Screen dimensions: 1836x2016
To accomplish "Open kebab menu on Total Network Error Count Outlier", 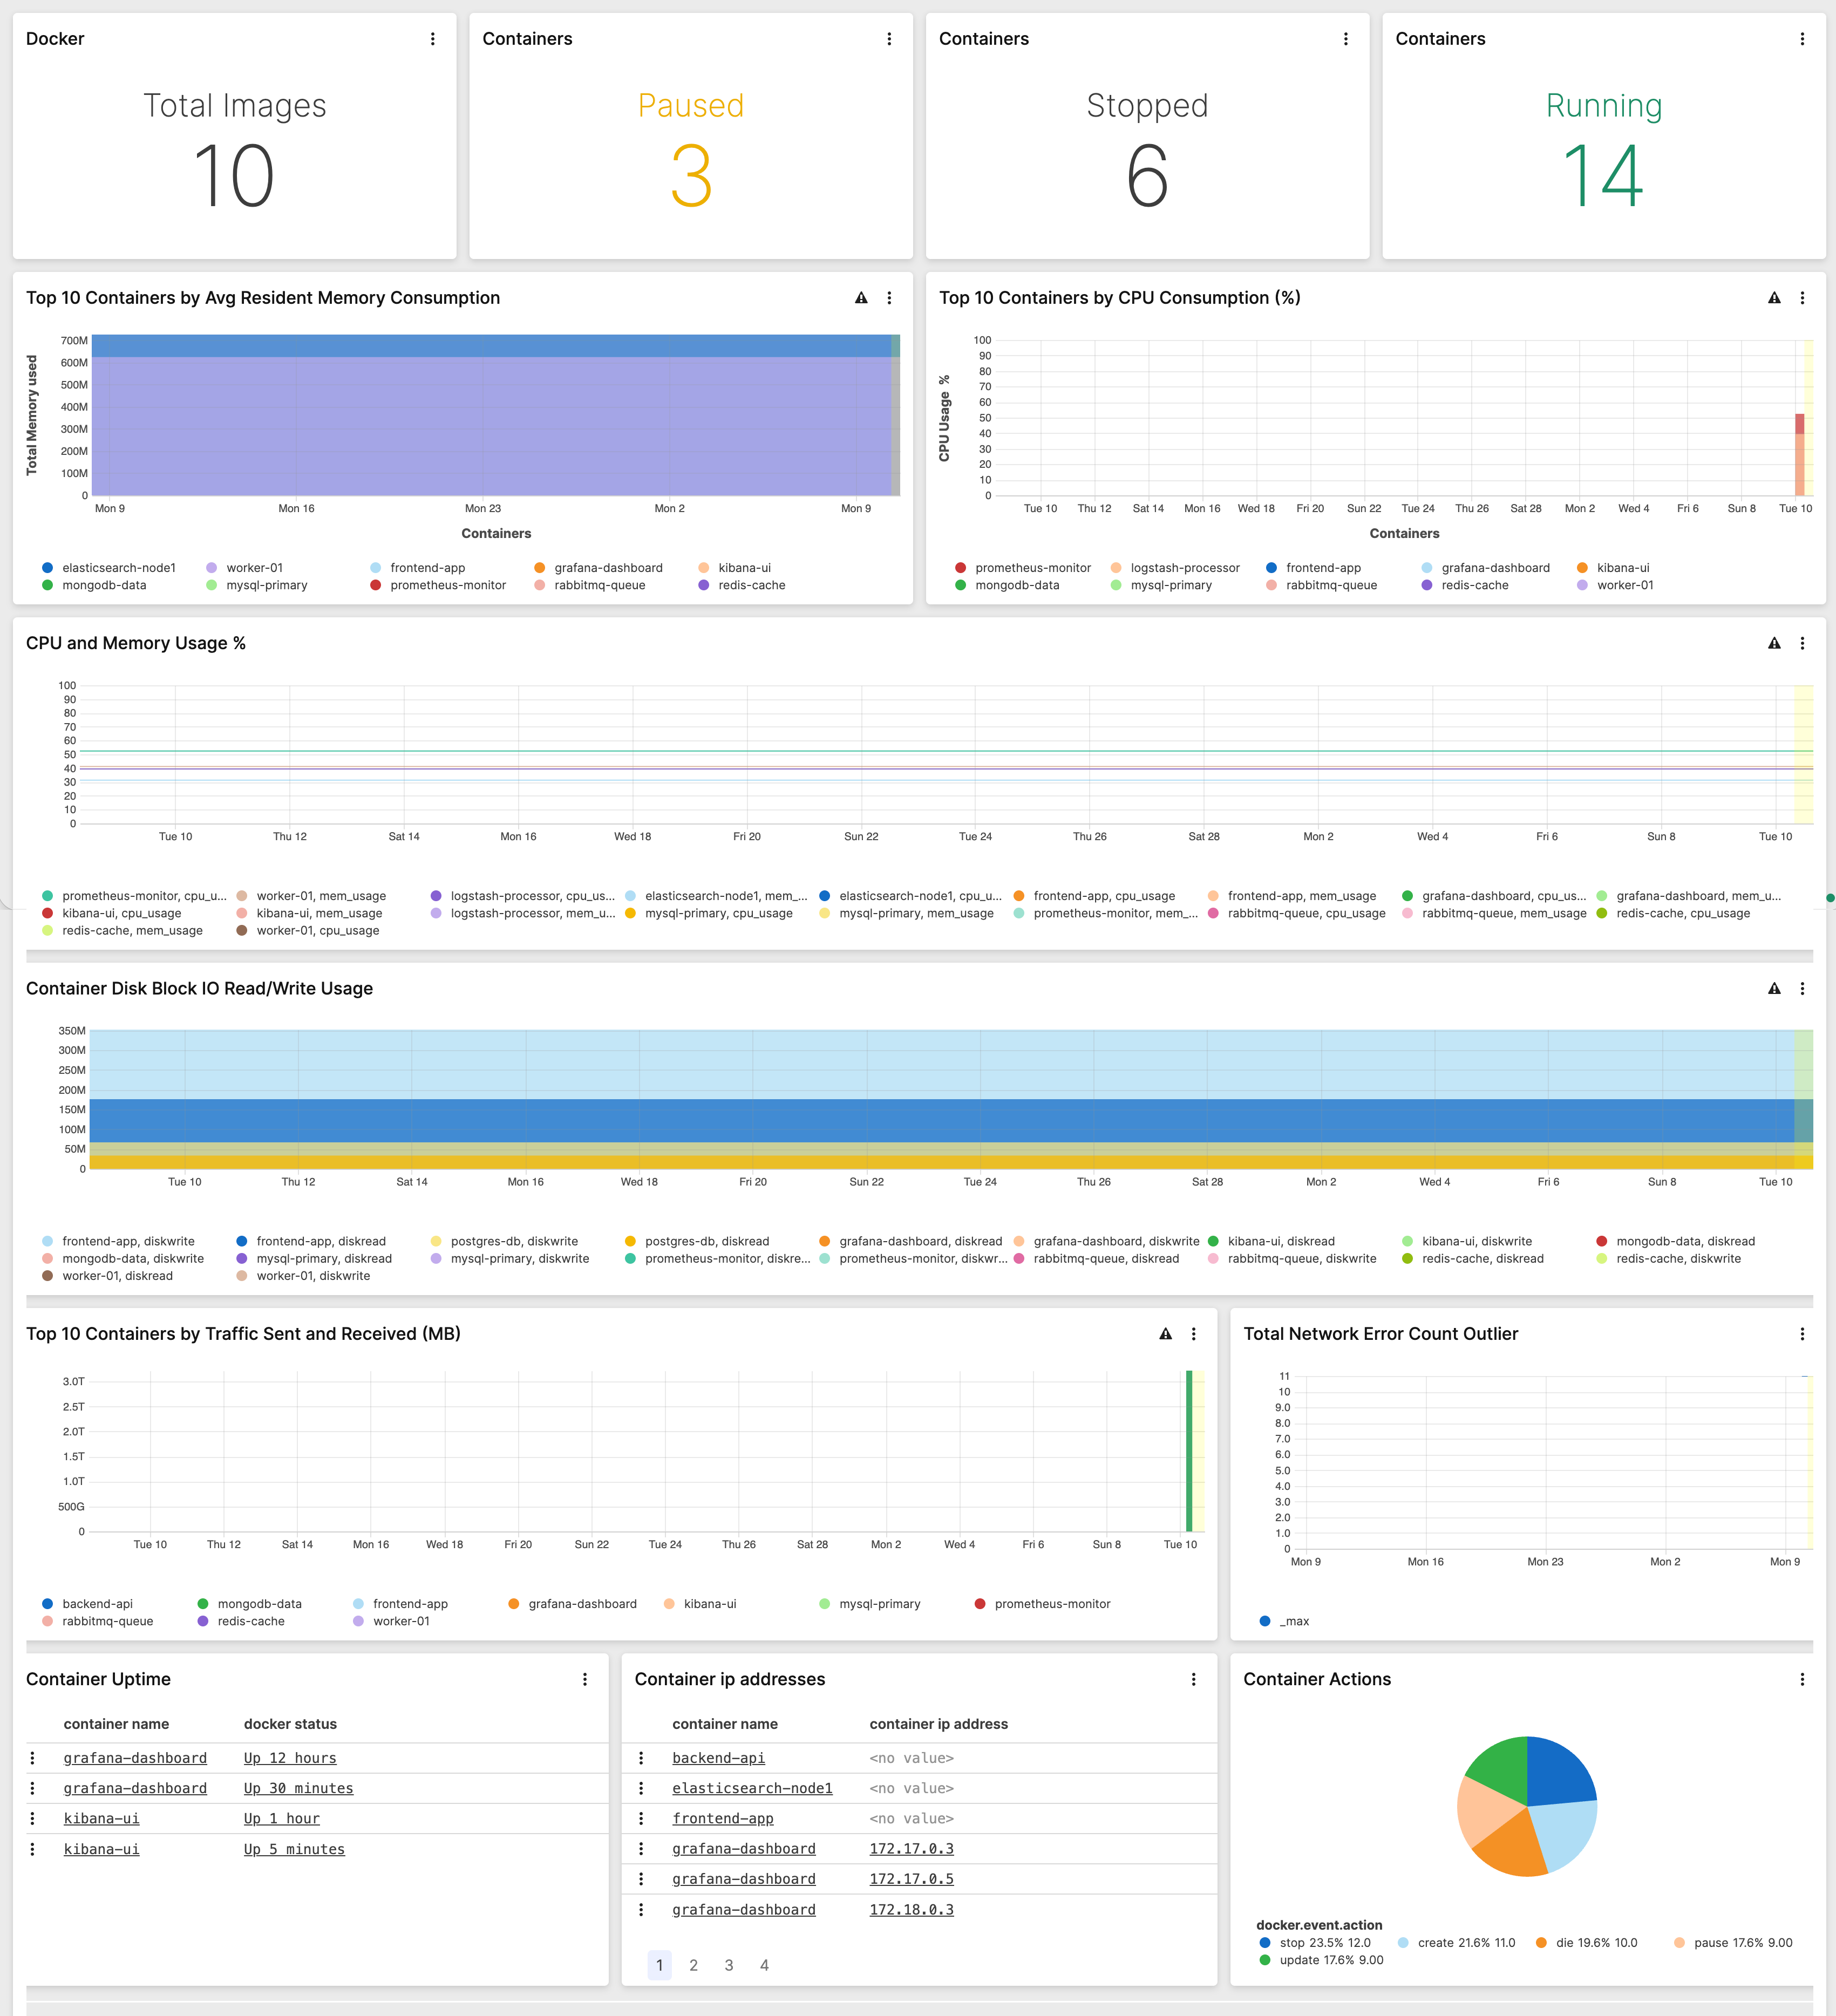I will point(1802,1334).
